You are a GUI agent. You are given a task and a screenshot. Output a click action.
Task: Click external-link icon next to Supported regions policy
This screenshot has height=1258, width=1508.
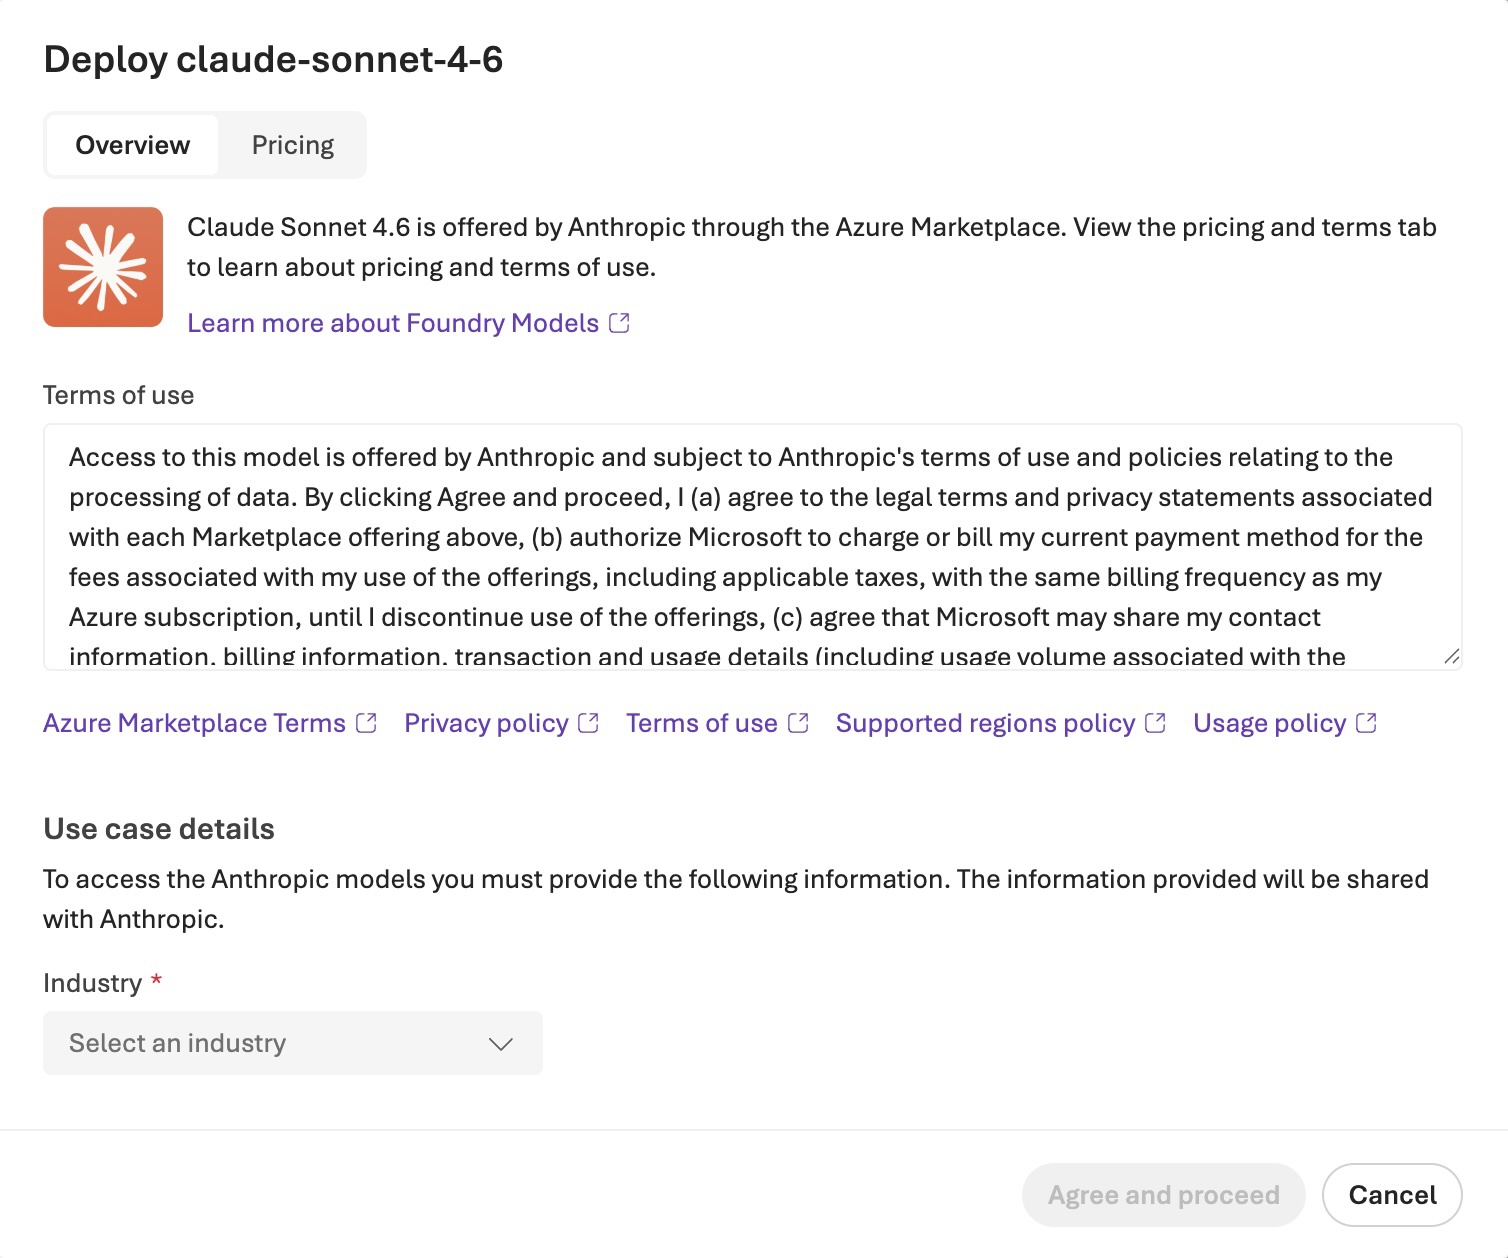click(1156, 723)
